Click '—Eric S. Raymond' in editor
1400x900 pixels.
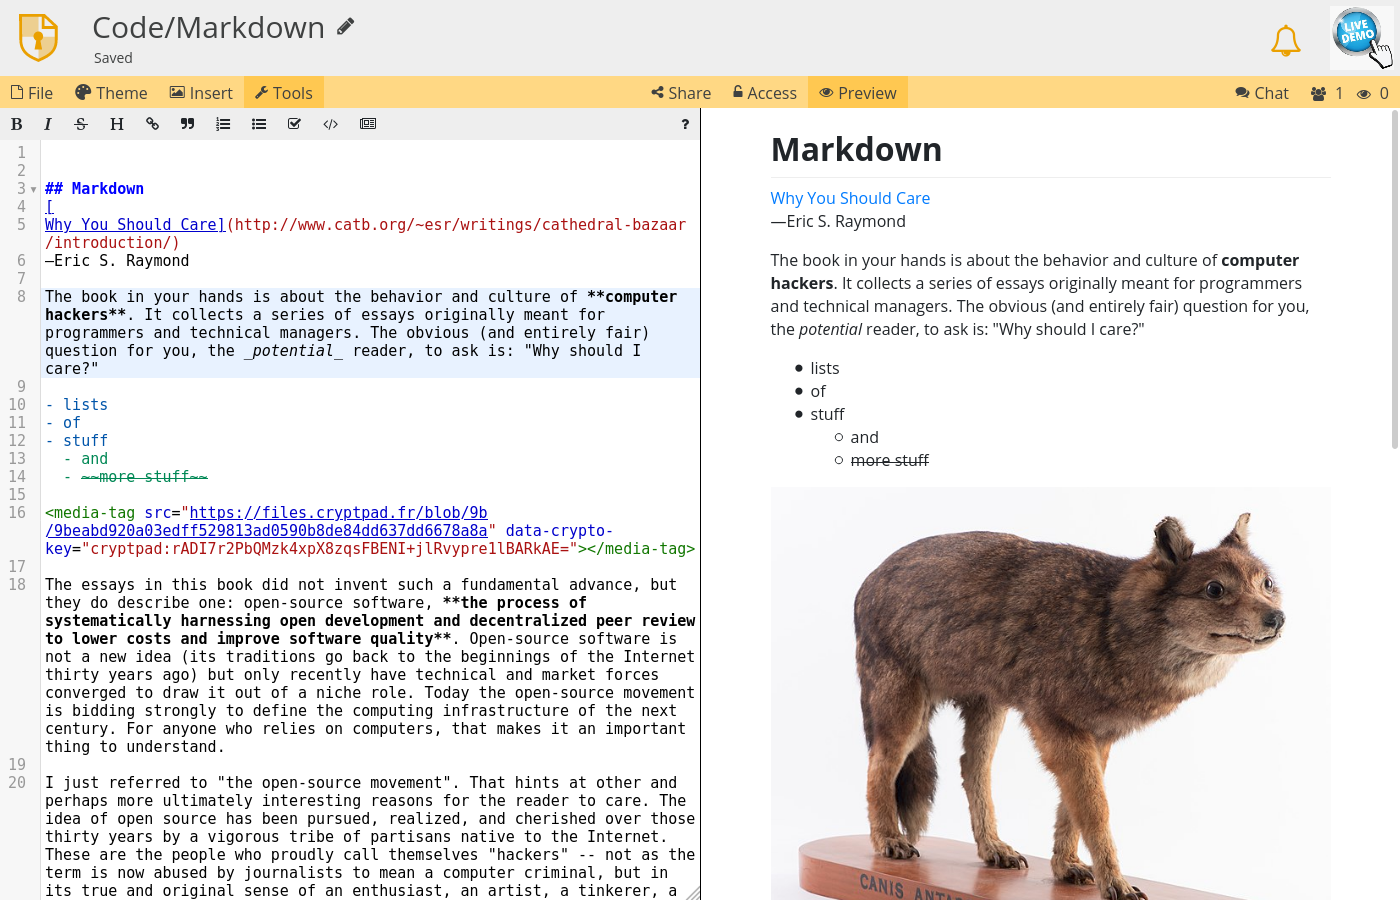coord(117,261)
